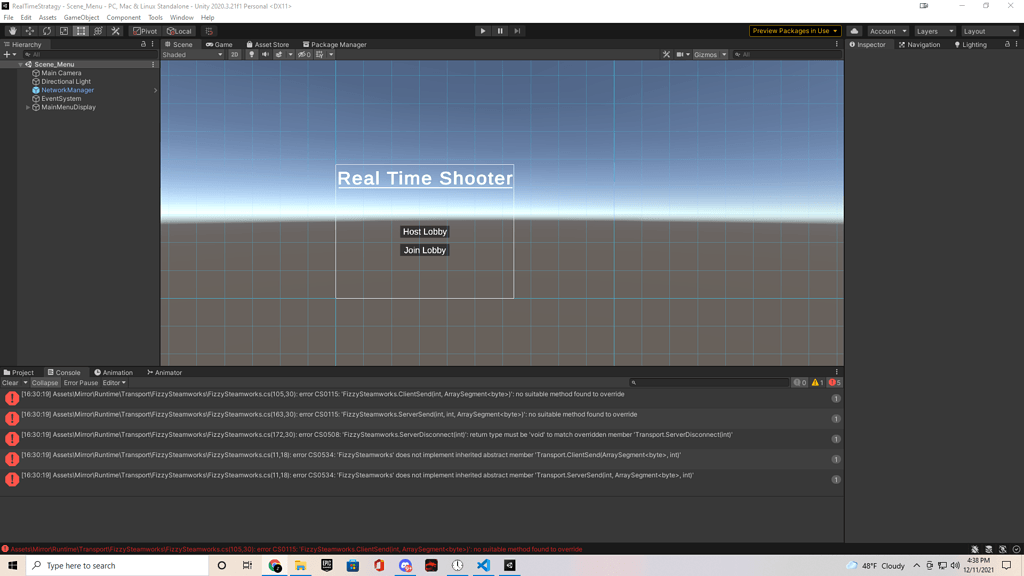Click the Preview Packages in Use button

[x=793, y=31]
